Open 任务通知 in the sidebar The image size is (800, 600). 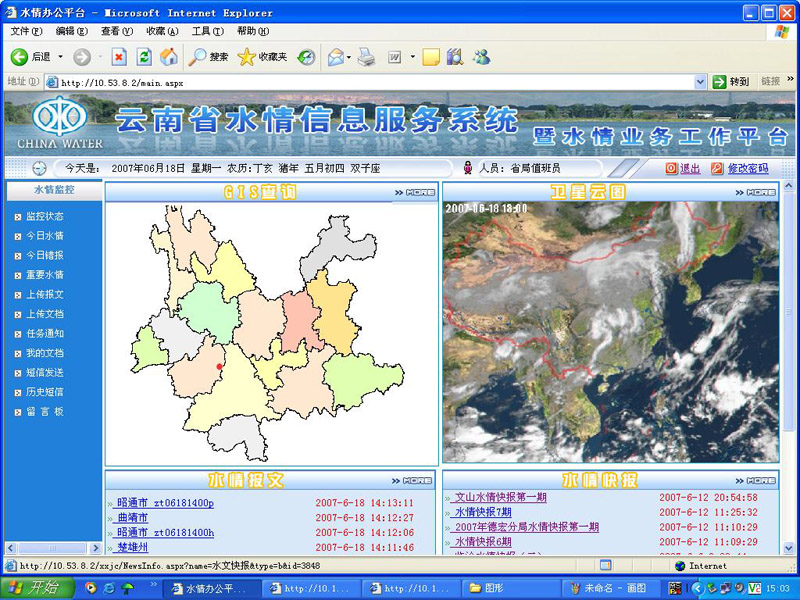(x=45, y=334)
